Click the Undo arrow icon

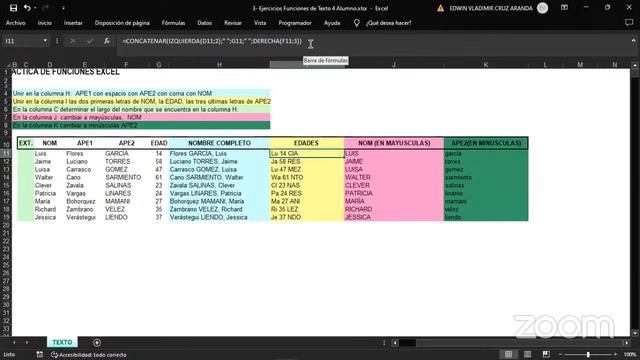pos(27,8)
